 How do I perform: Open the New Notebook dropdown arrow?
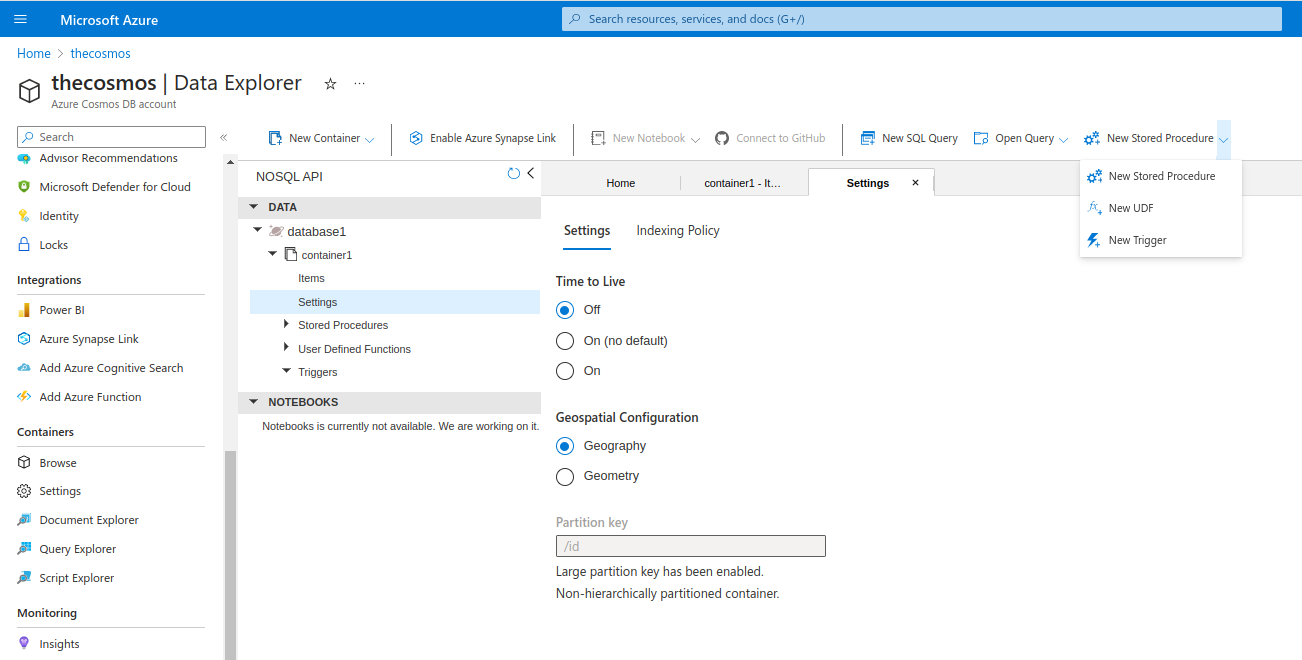point(696,139)
